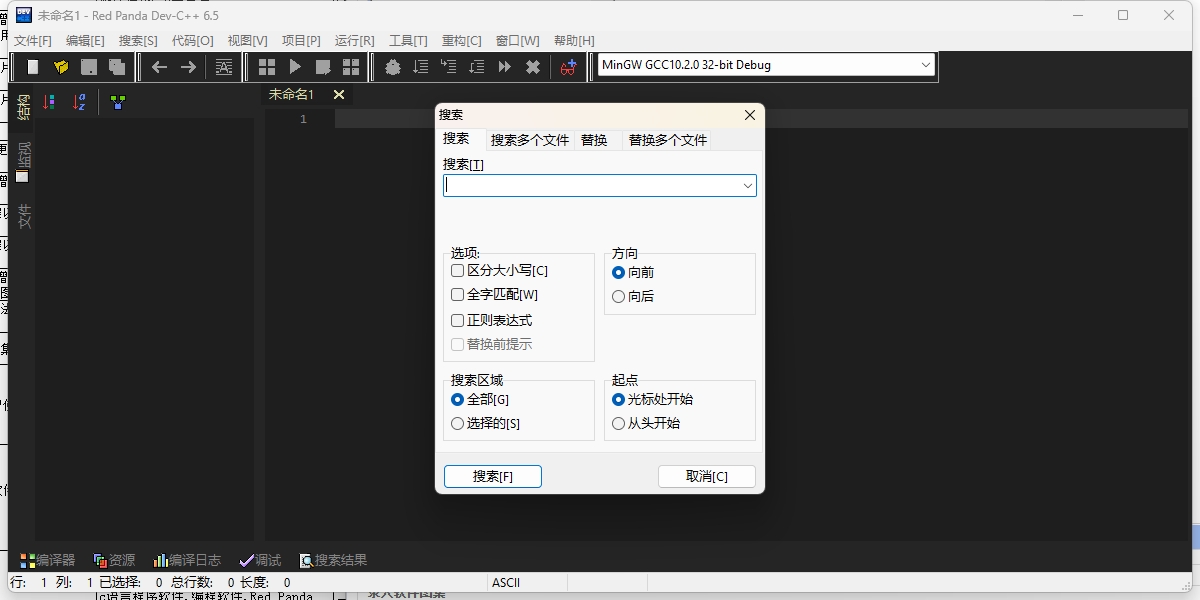Click the Compile and Run icon
The width and height of the screenshot is (1200, 600).
323,67
